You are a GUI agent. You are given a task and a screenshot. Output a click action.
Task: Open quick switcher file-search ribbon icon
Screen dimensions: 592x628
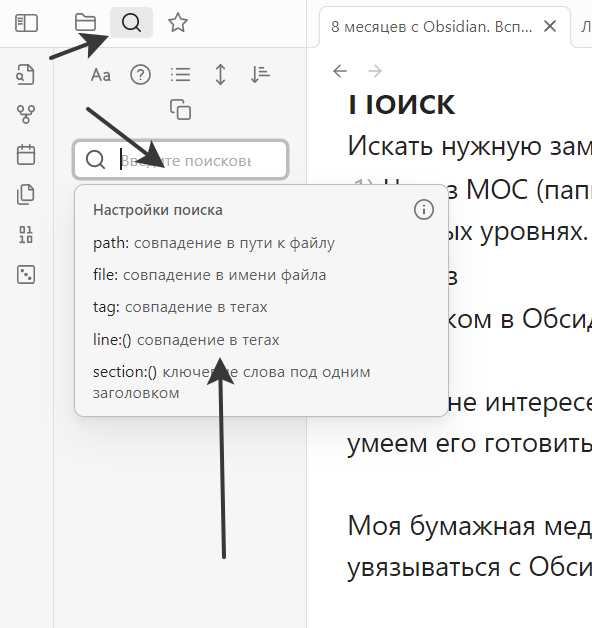click(26, 74)
